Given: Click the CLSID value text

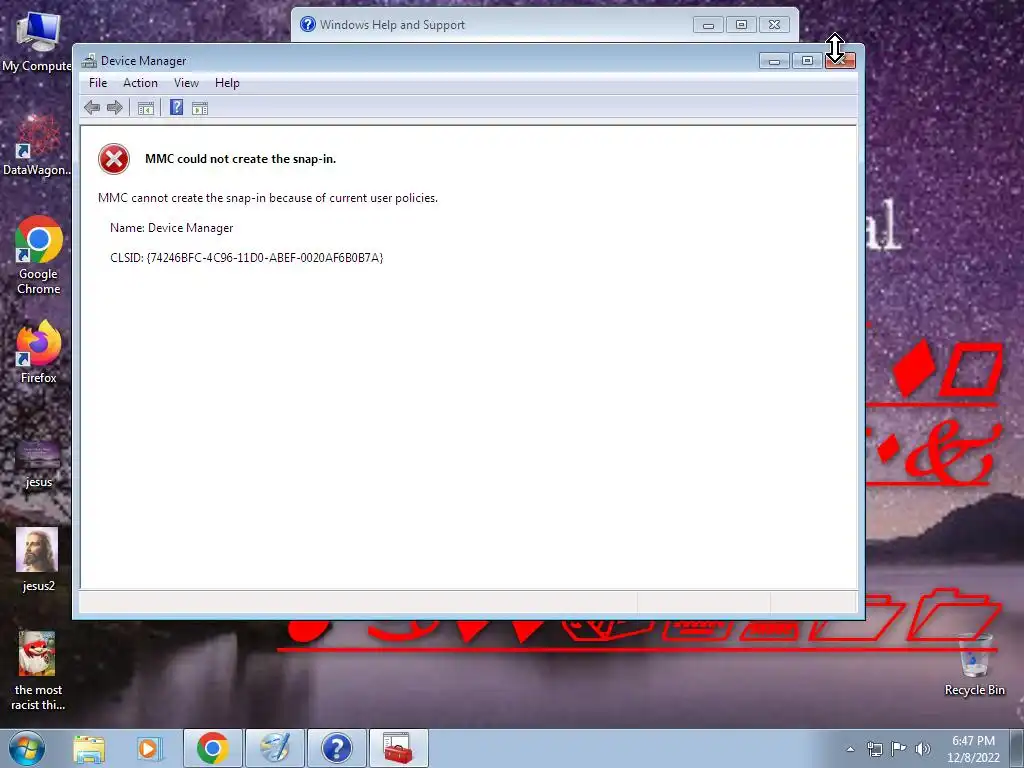Looking at the screenshot, I should tap(265, 257).
